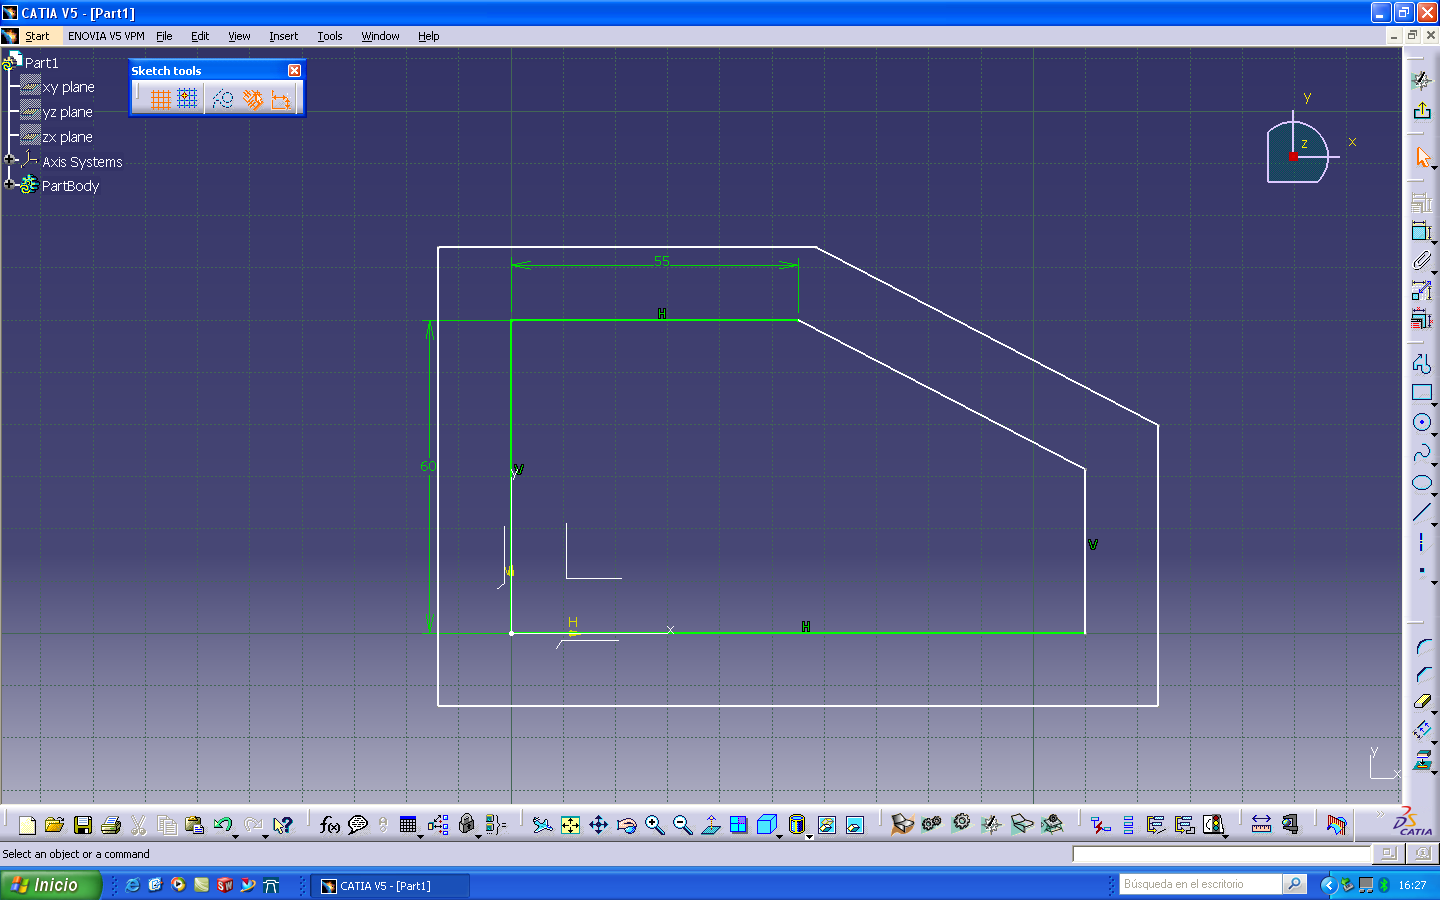
Task: Open the Rectangle tool flyout arrow
Action: click(x=1434, y=404)
